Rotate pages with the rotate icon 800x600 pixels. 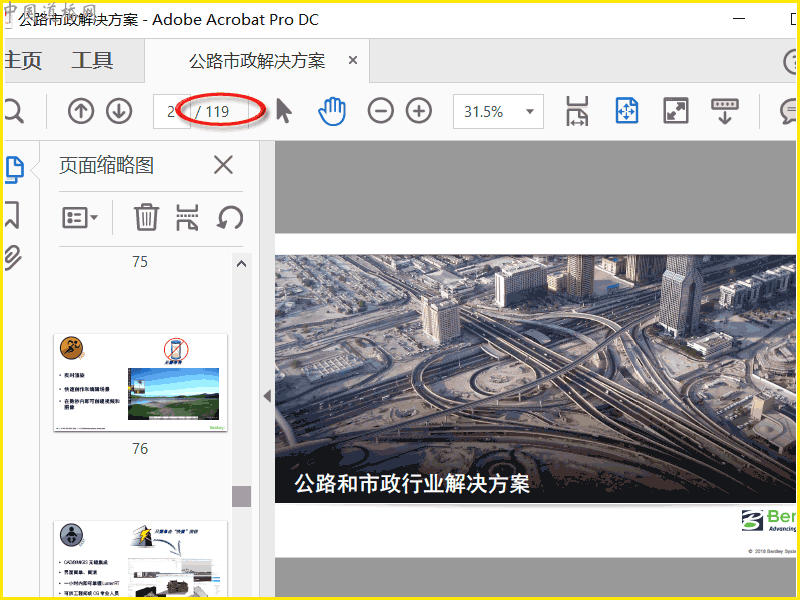230,218
